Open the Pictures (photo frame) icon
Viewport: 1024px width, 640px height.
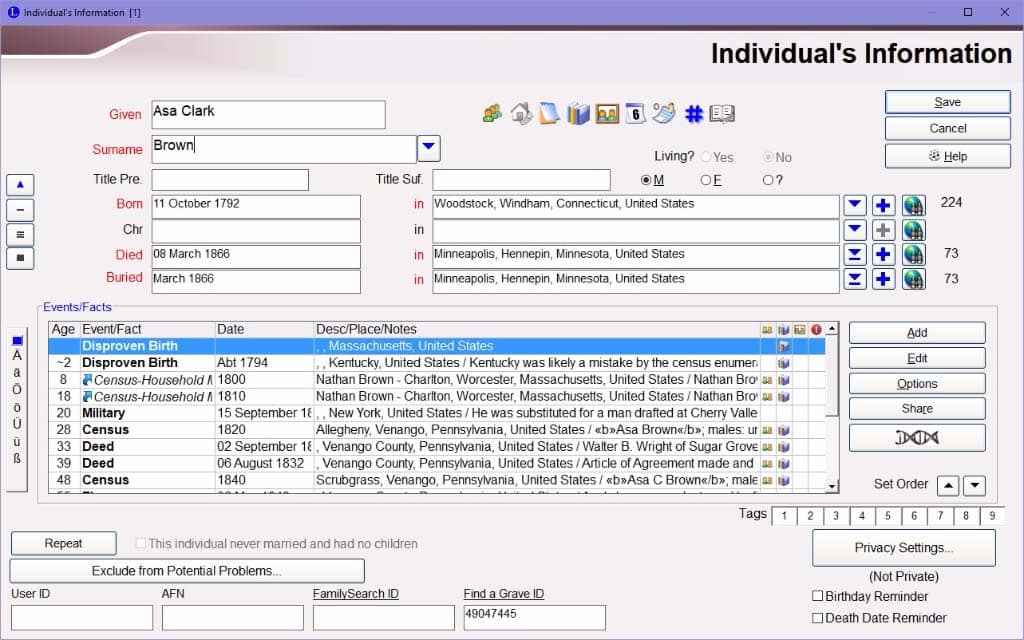tap(607, 114)
